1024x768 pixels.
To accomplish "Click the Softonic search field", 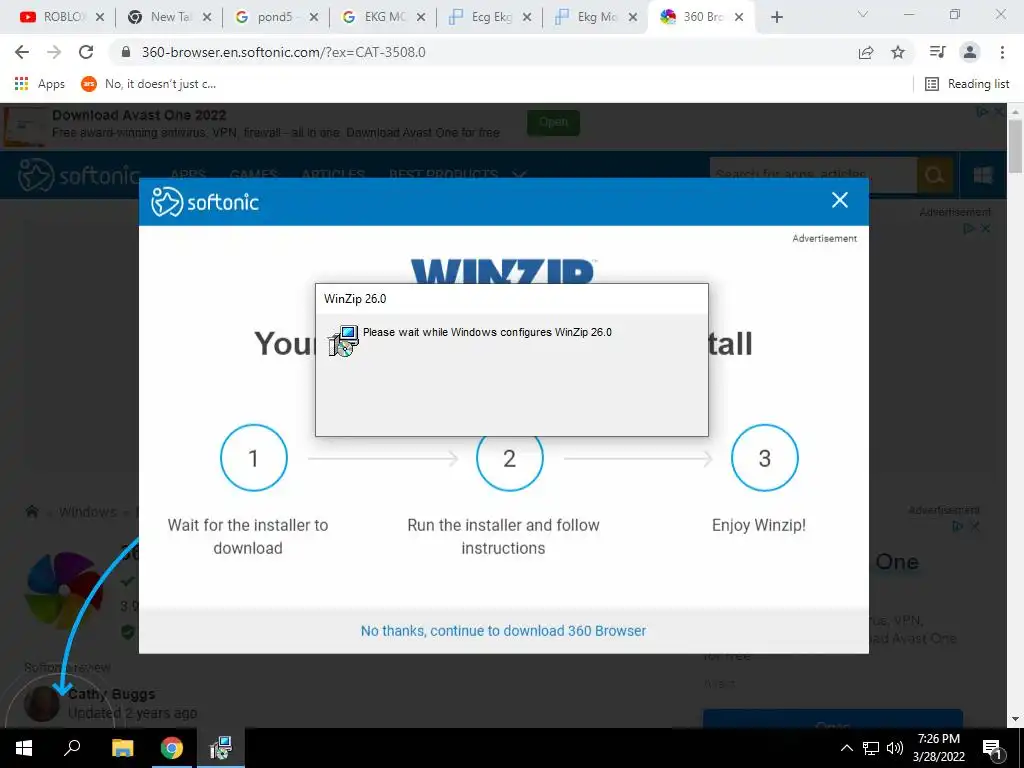I will (813, 174).
